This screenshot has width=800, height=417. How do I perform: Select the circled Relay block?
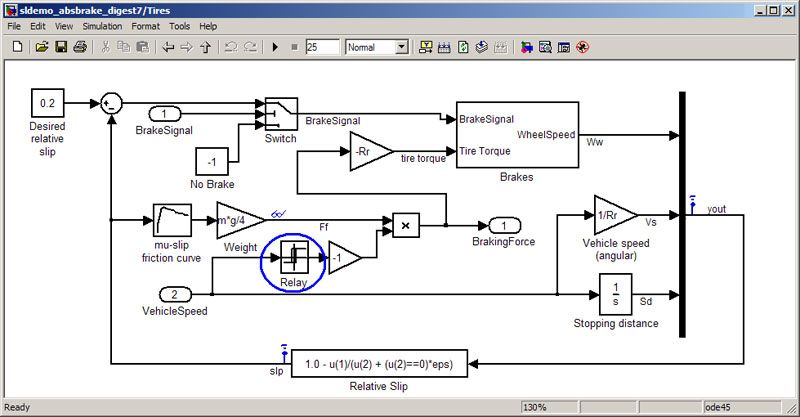293,258
